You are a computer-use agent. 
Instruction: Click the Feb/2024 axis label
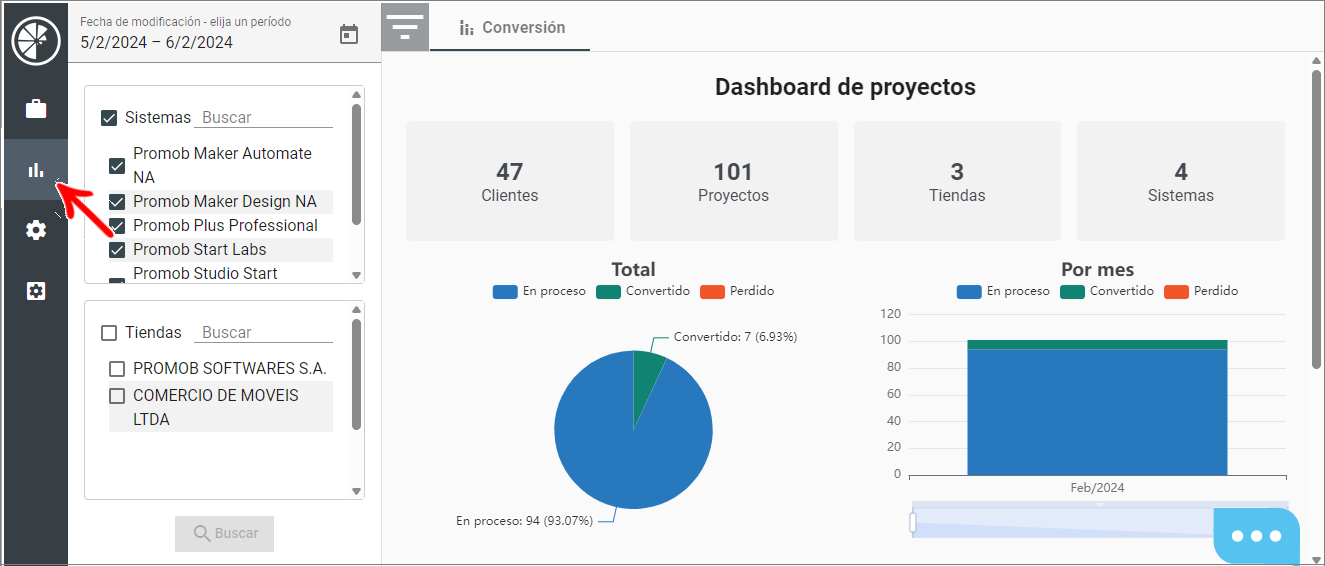pos(1097,488)
